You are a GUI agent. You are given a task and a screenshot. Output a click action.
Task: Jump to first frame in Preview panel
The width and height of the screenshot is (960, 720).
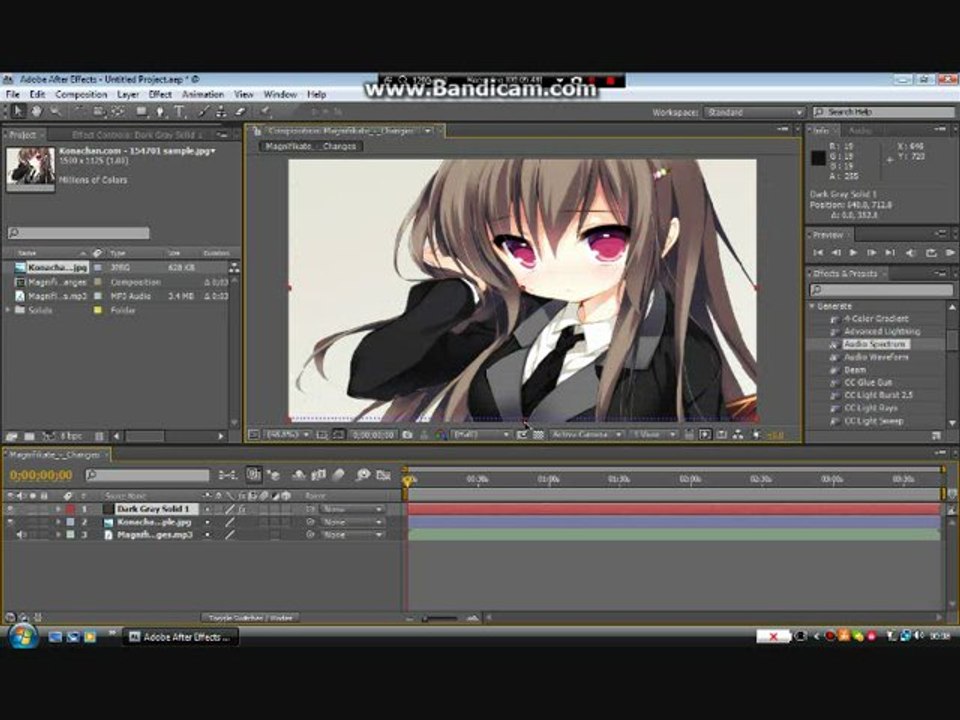pyautogui.click(x=818, y=252)
